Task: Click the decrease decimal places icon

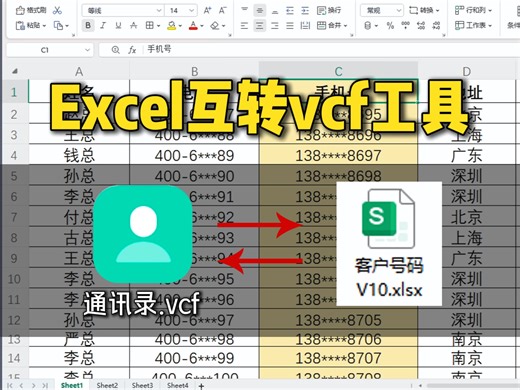Action: coord(436,25)
